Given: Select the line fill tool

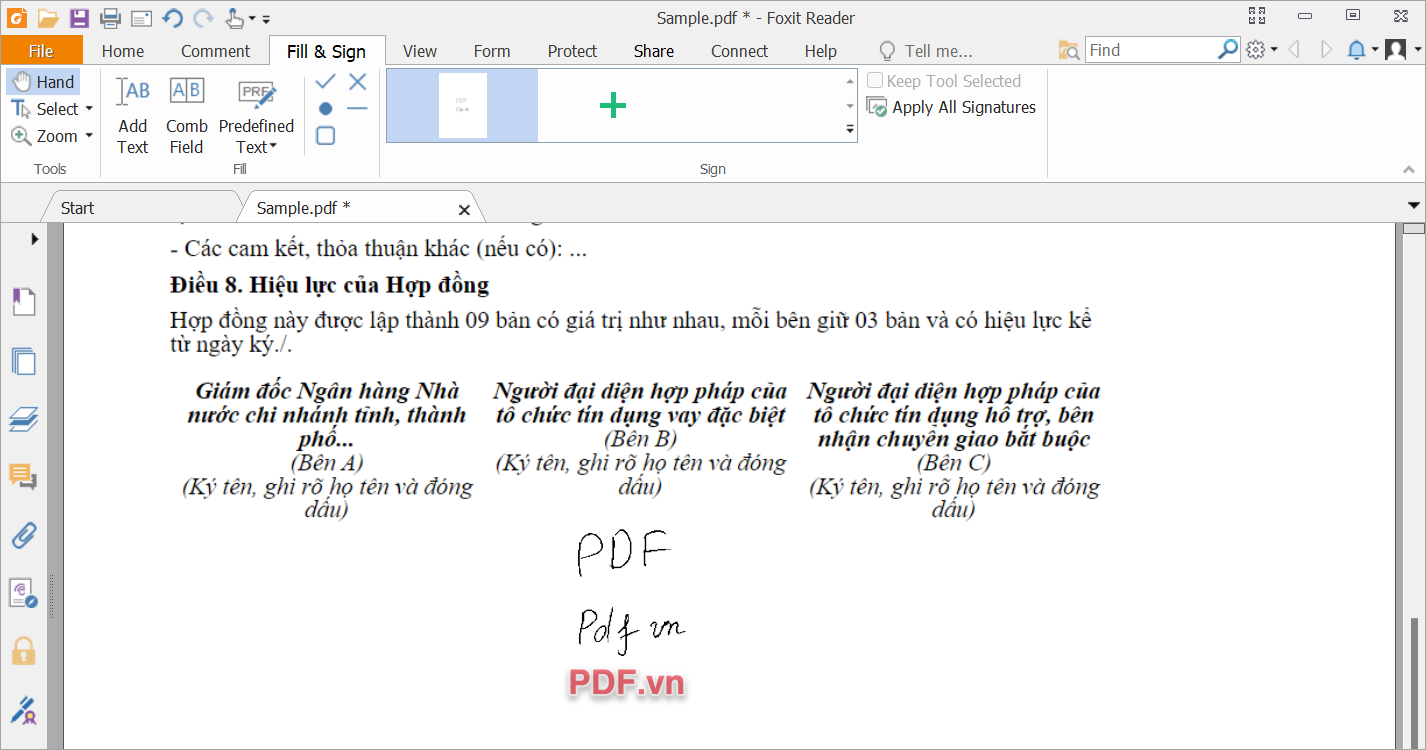Looking at the screenshot, I should click(357, 108).
